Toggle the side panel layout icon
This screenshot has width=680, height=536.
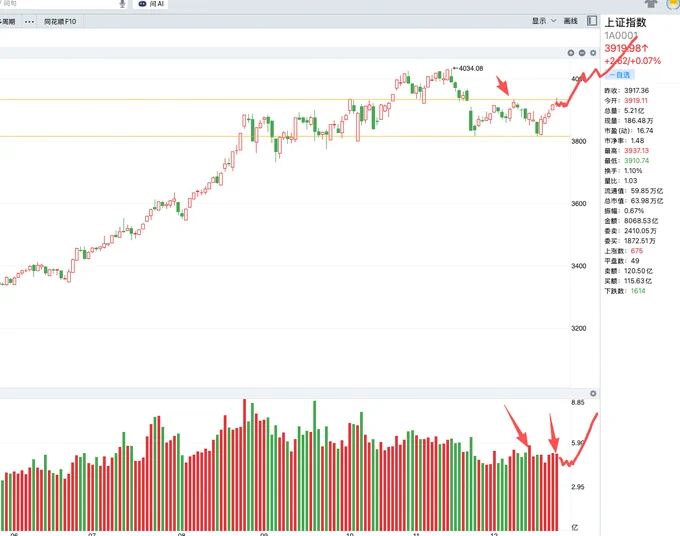592,21
